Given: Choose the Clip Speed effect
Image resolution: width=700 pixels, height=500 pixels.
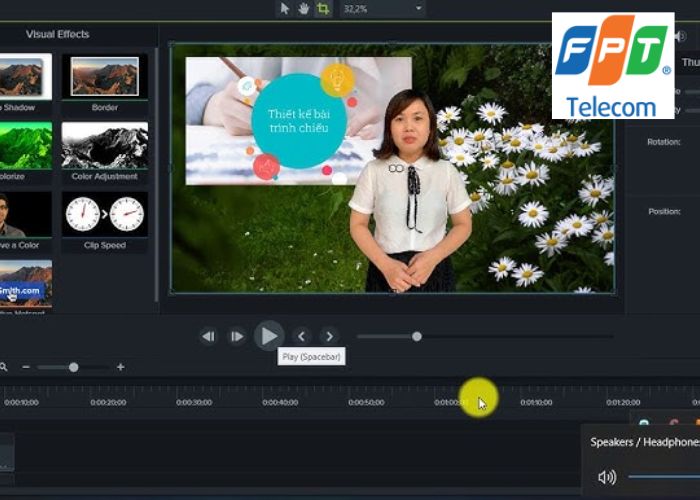Looking at the screenshot, I should pos(104,214).
